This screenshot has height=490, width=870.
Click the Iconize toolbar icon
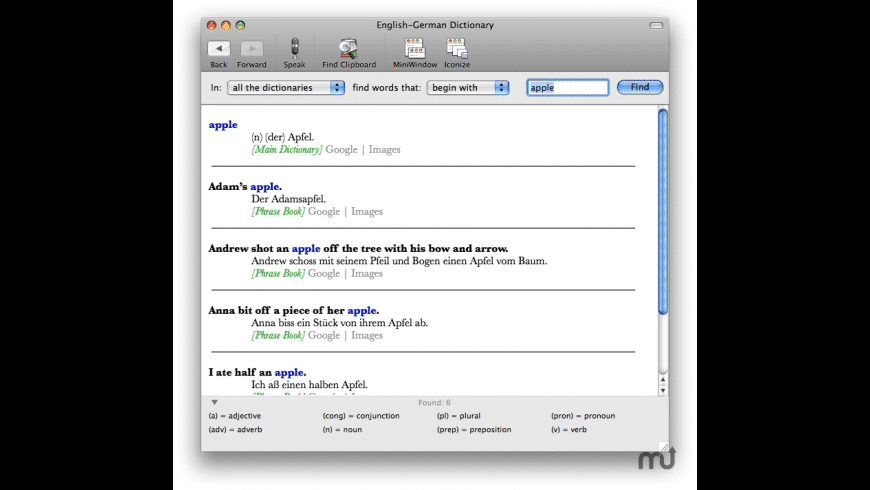coord(457,48)
